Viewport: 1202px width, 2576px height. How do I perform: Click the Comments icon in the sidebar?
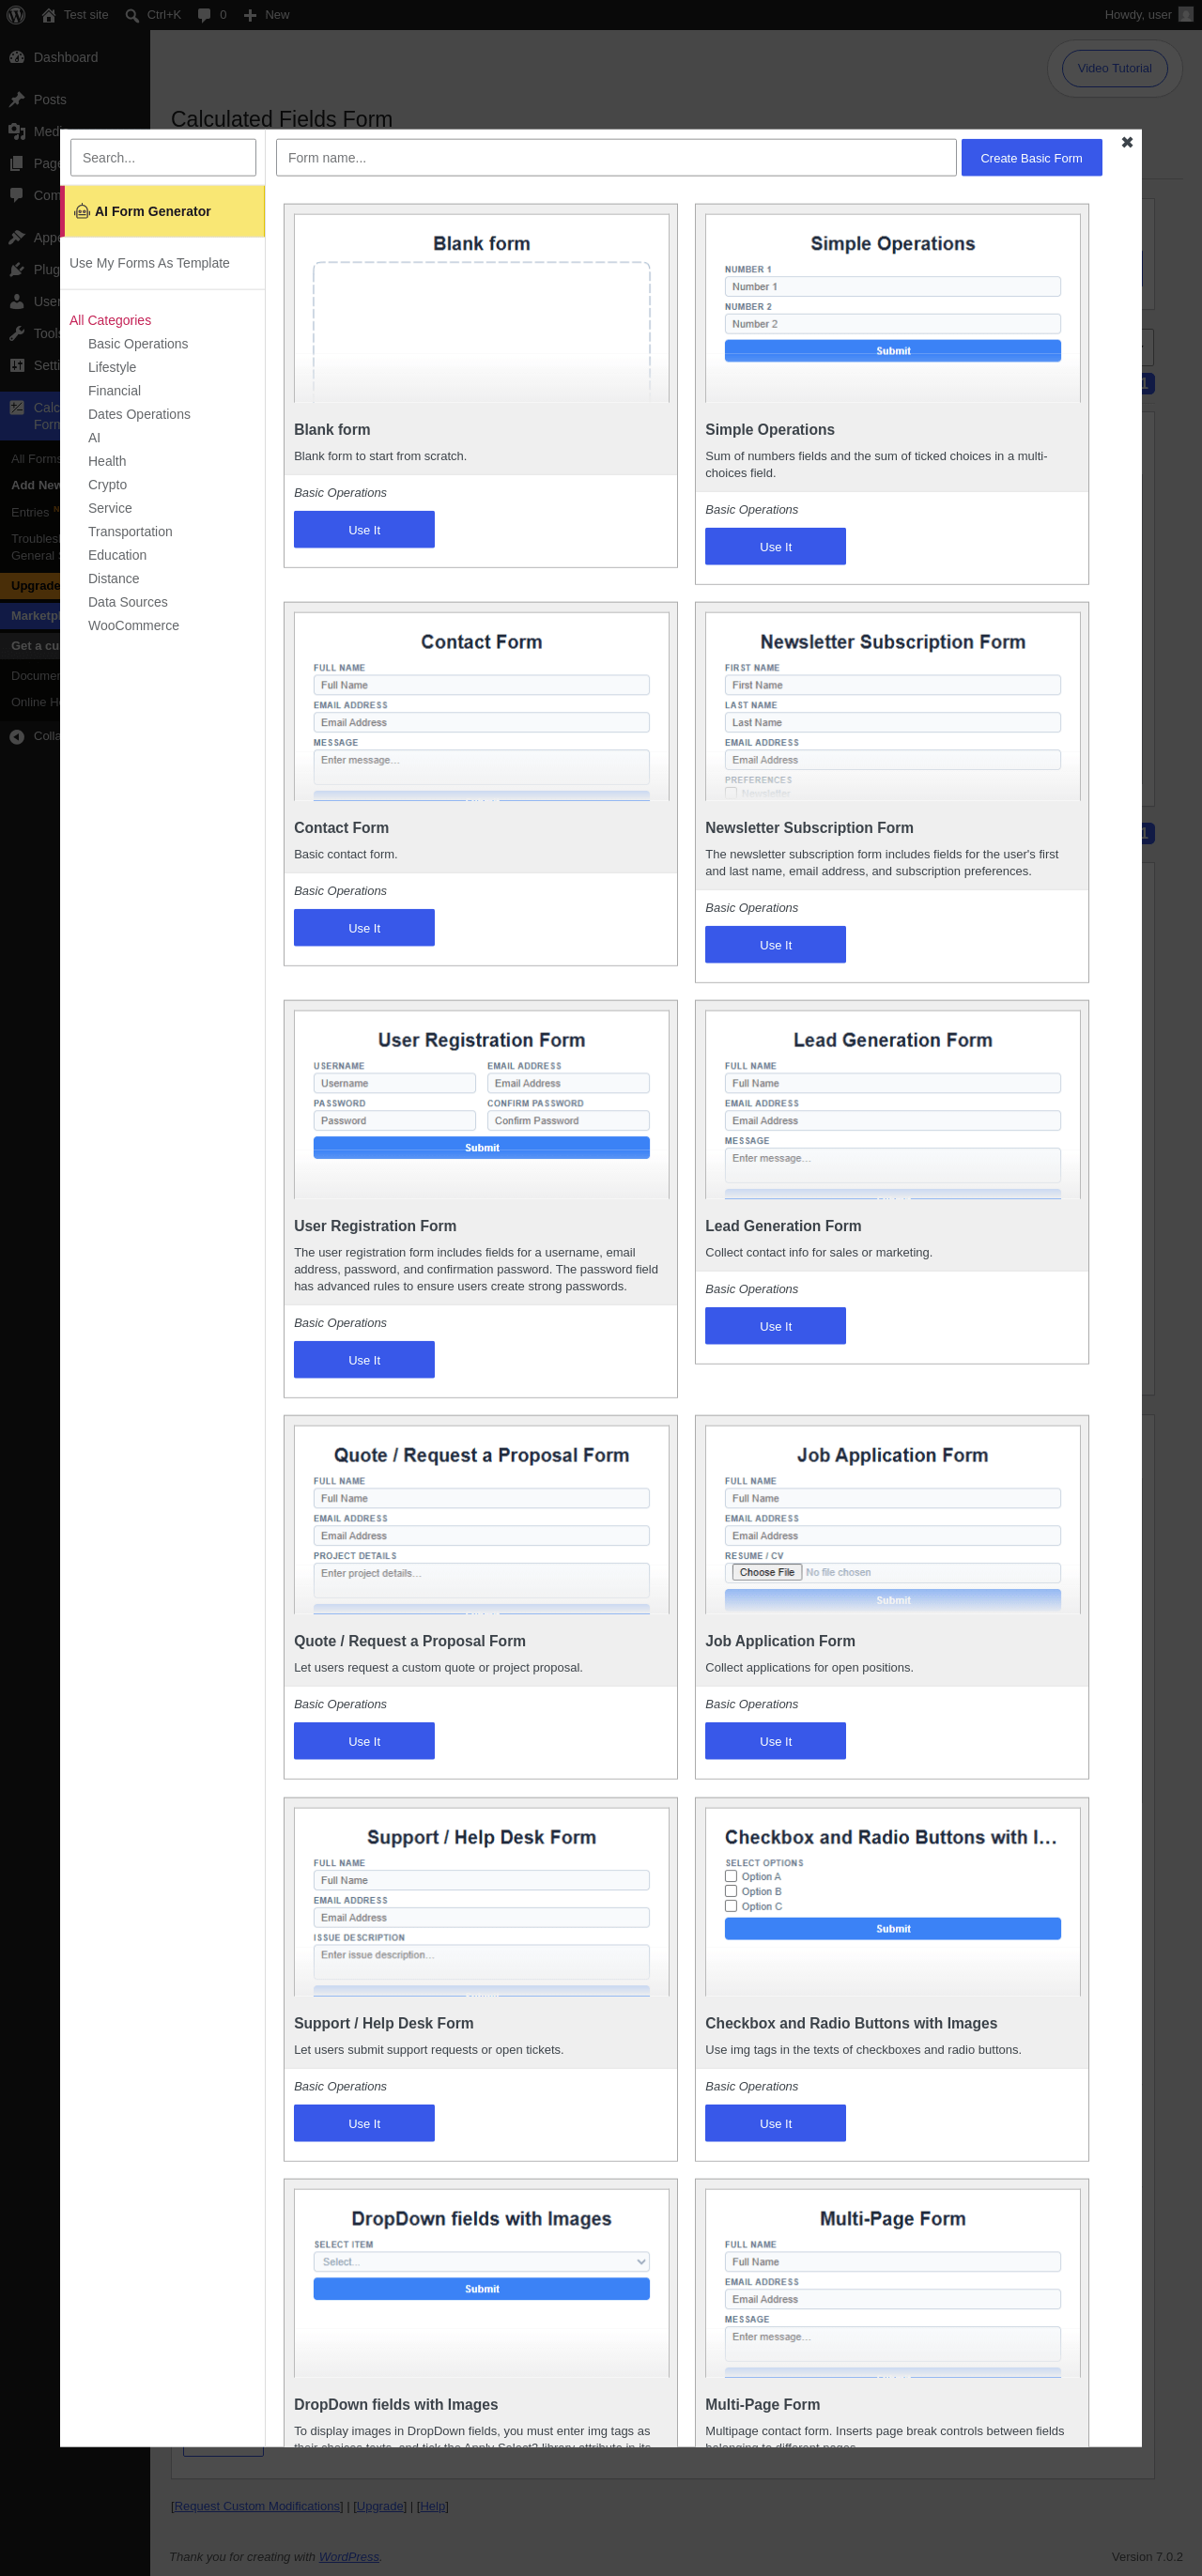pos(17,195)
